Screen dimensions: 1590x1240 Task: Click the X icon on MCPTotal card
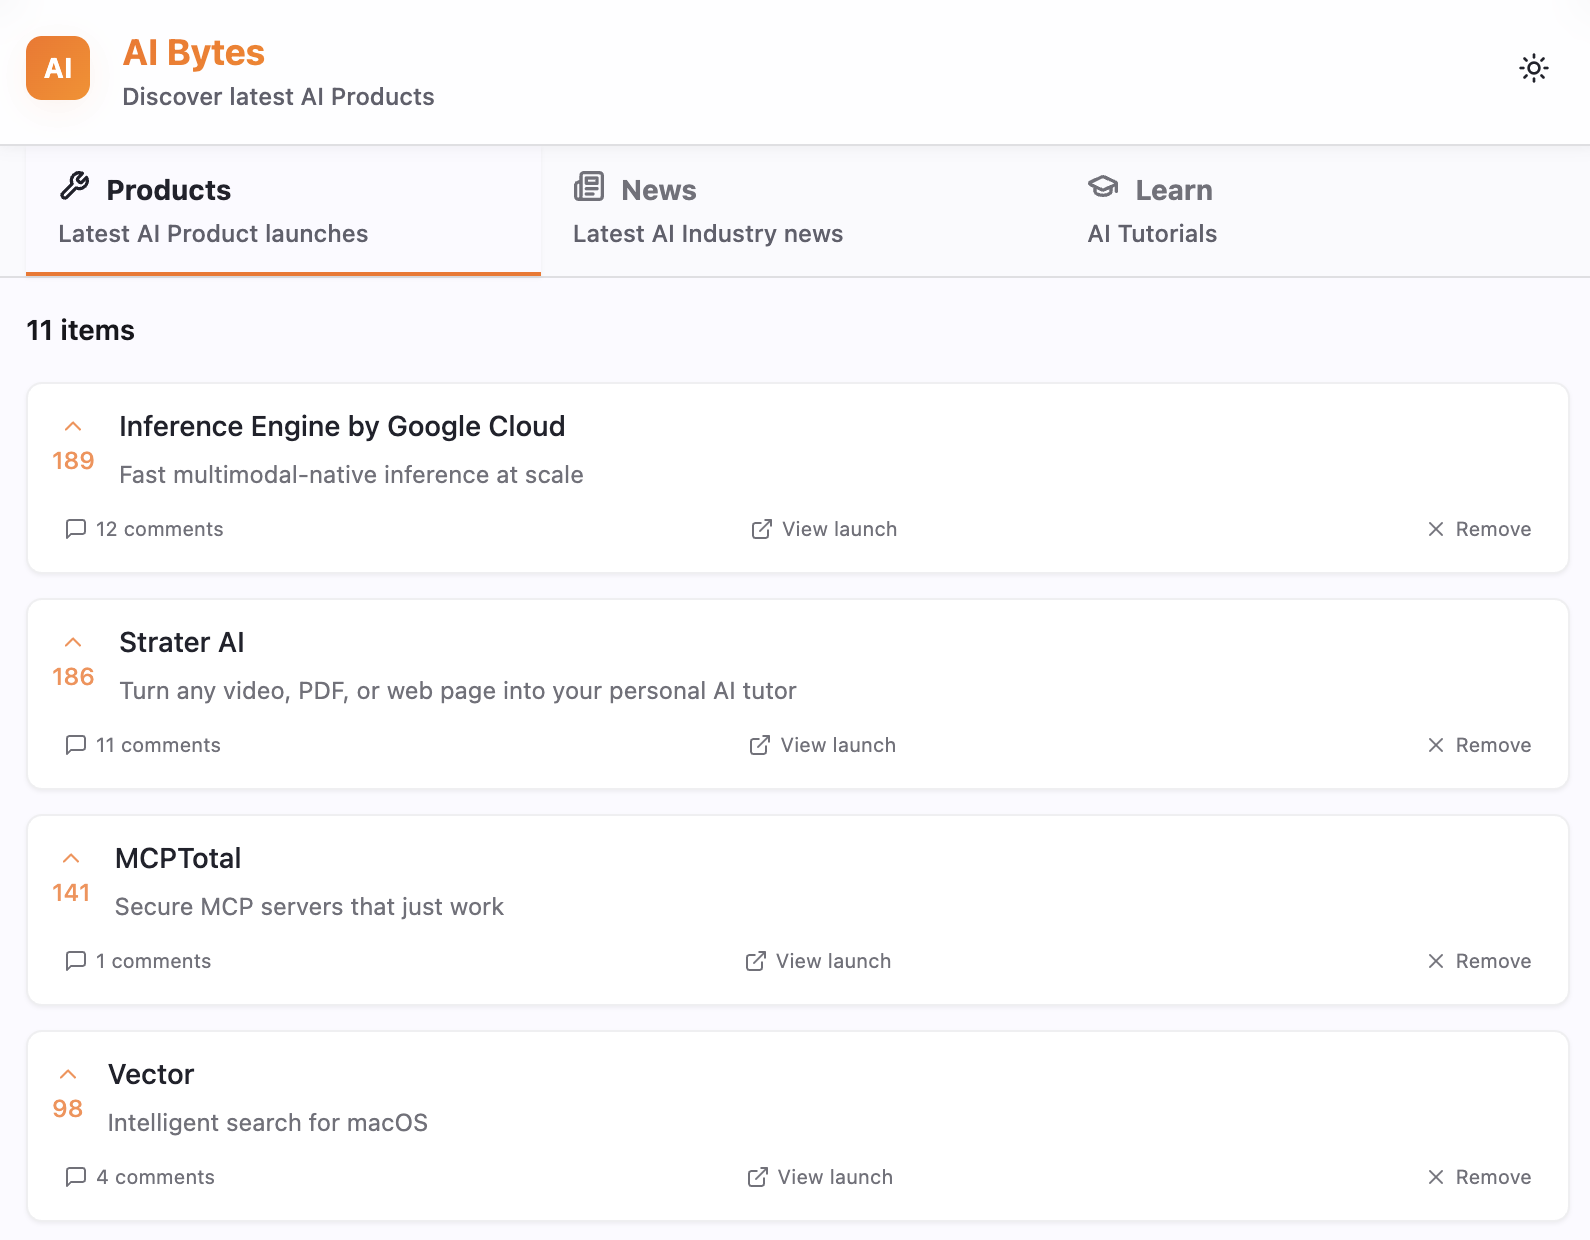pos(1436,961)
